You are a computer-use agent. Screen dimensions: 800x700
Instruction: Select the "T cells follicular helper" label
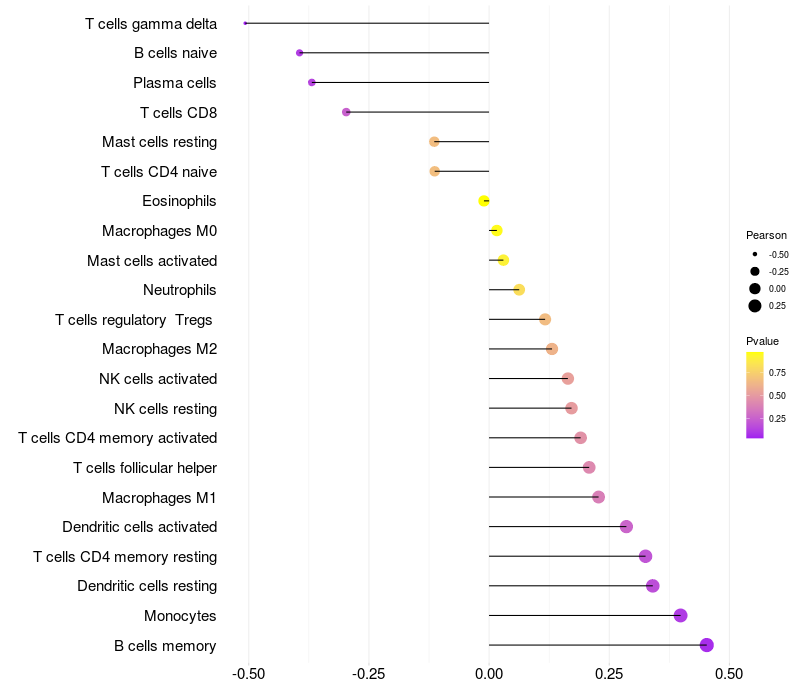pos(145,468)
